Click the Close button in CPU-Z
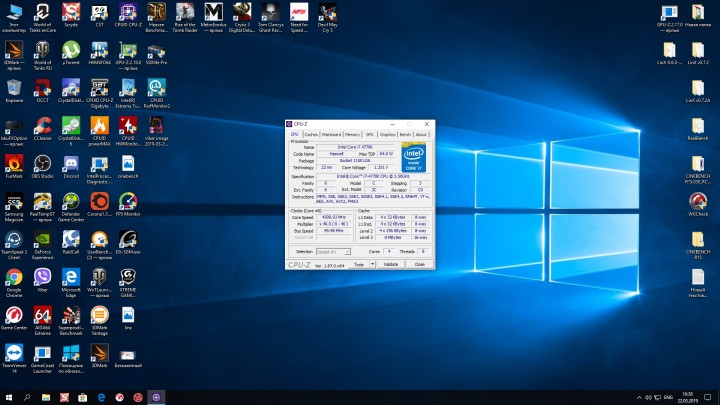Image resolution: width=720 pixels, height=405 pixels. point(419,264)
